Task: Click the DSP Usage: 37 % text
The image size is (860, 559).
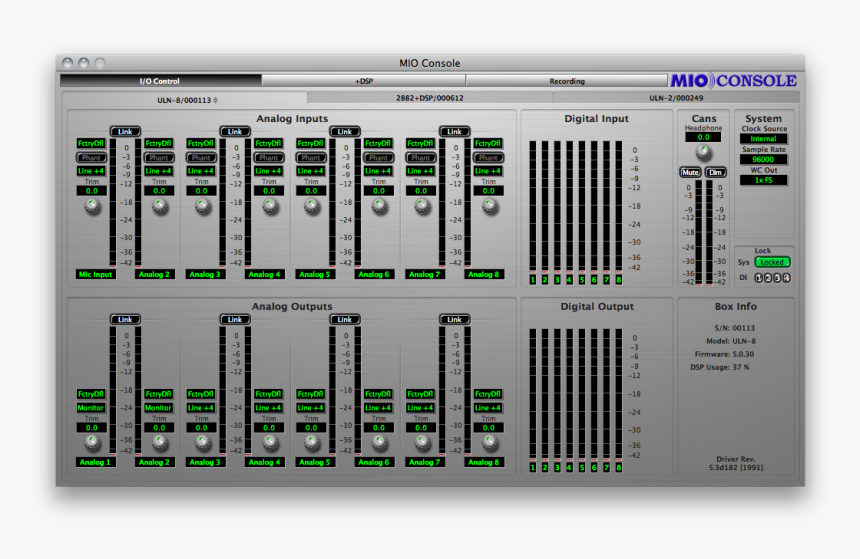Action: (720, 368)
